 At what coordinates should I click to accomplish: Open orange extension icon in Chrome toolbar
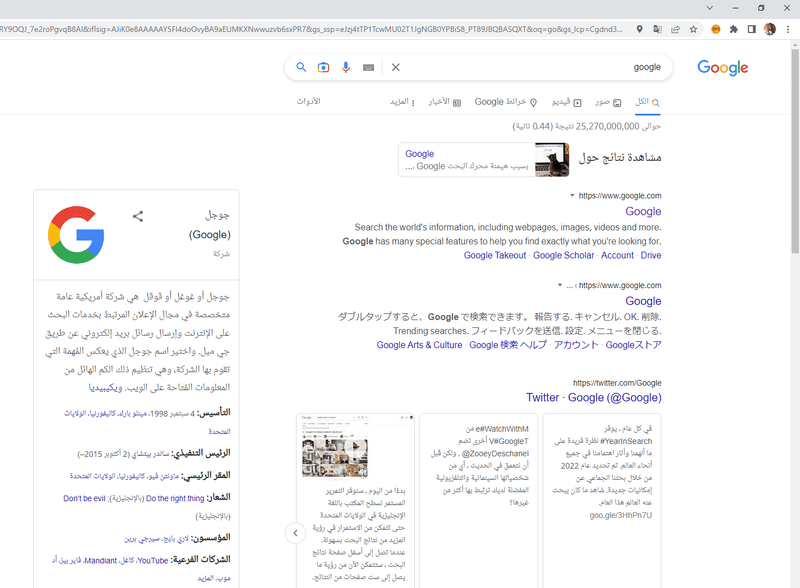[x=716, y=29]
